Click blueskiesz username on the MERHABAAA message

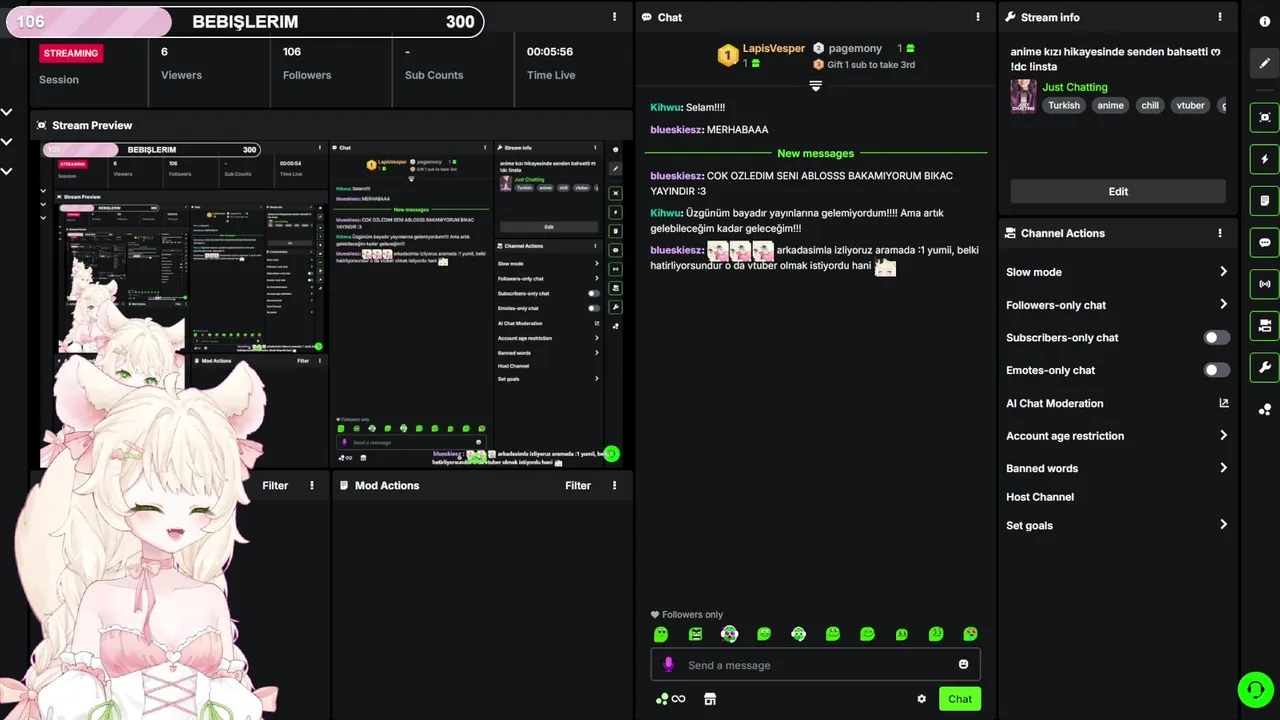coord(676,130)
